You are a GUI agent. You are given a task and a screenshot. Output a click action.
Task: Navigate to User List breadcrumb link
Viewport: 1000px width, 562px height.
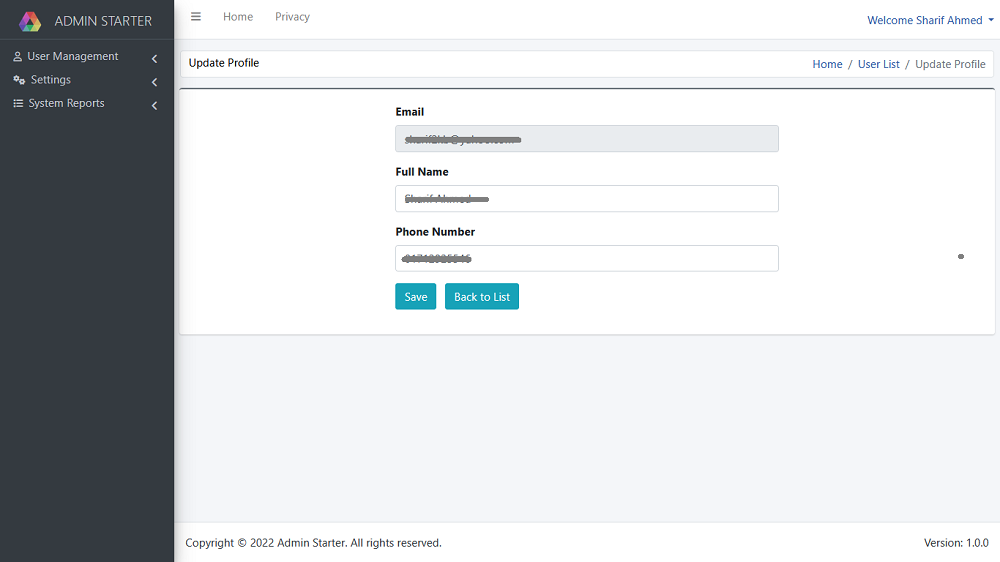[878, 64]
